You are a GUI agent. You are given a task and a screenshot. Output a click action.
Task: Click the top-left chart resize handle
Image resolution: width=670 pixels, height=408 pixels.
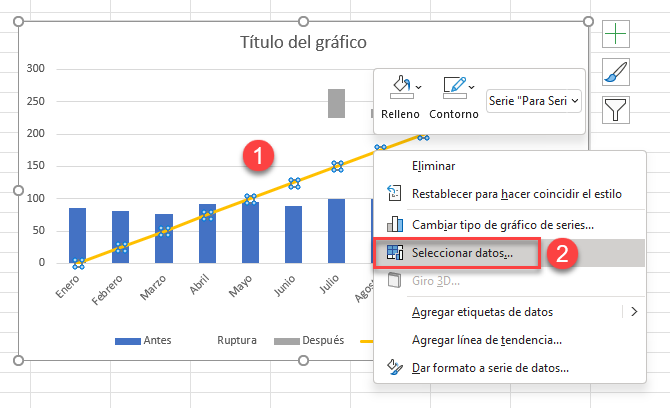click(18, 21)
